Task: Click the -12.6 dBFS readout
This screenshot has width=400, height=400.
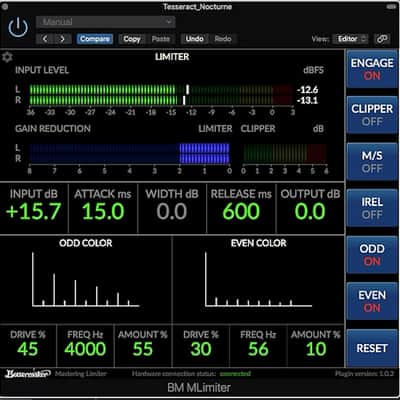Action: 307,90
